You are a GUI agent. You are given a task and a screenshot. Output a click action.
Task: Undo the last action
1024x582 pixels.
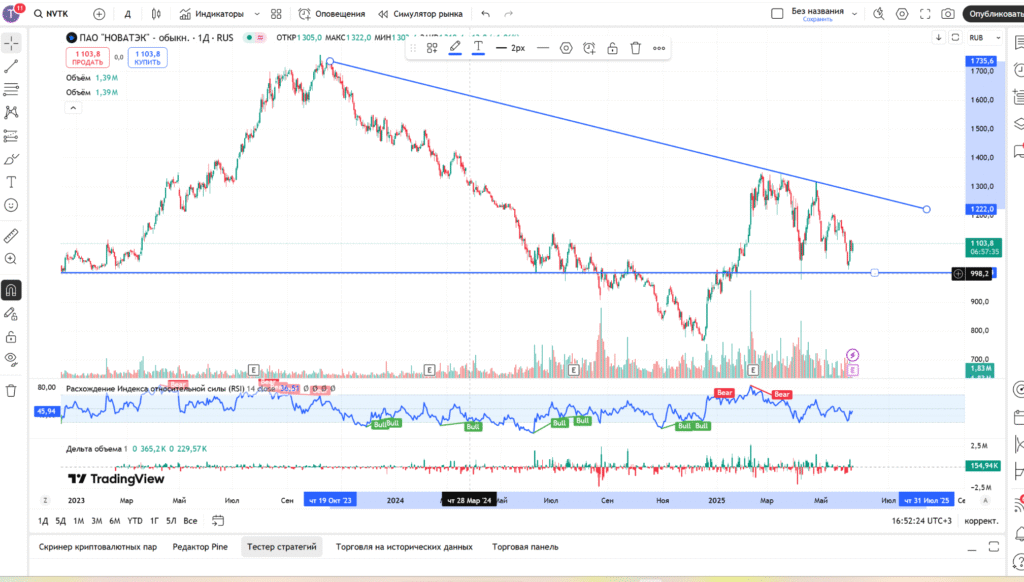[485, 14]
